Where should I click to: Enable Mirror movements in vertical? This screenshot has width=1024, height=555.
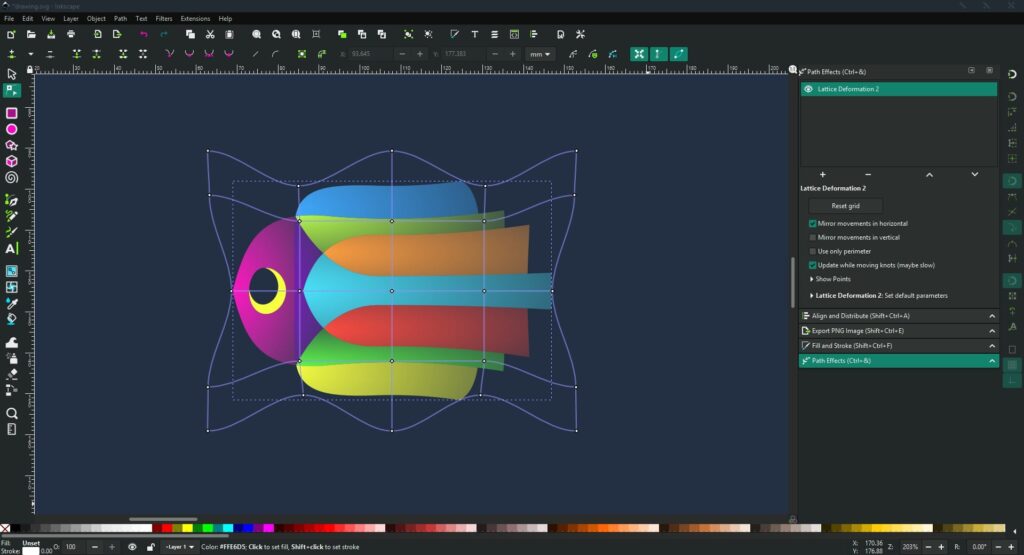pyautogui.click(x=812, y=238)
